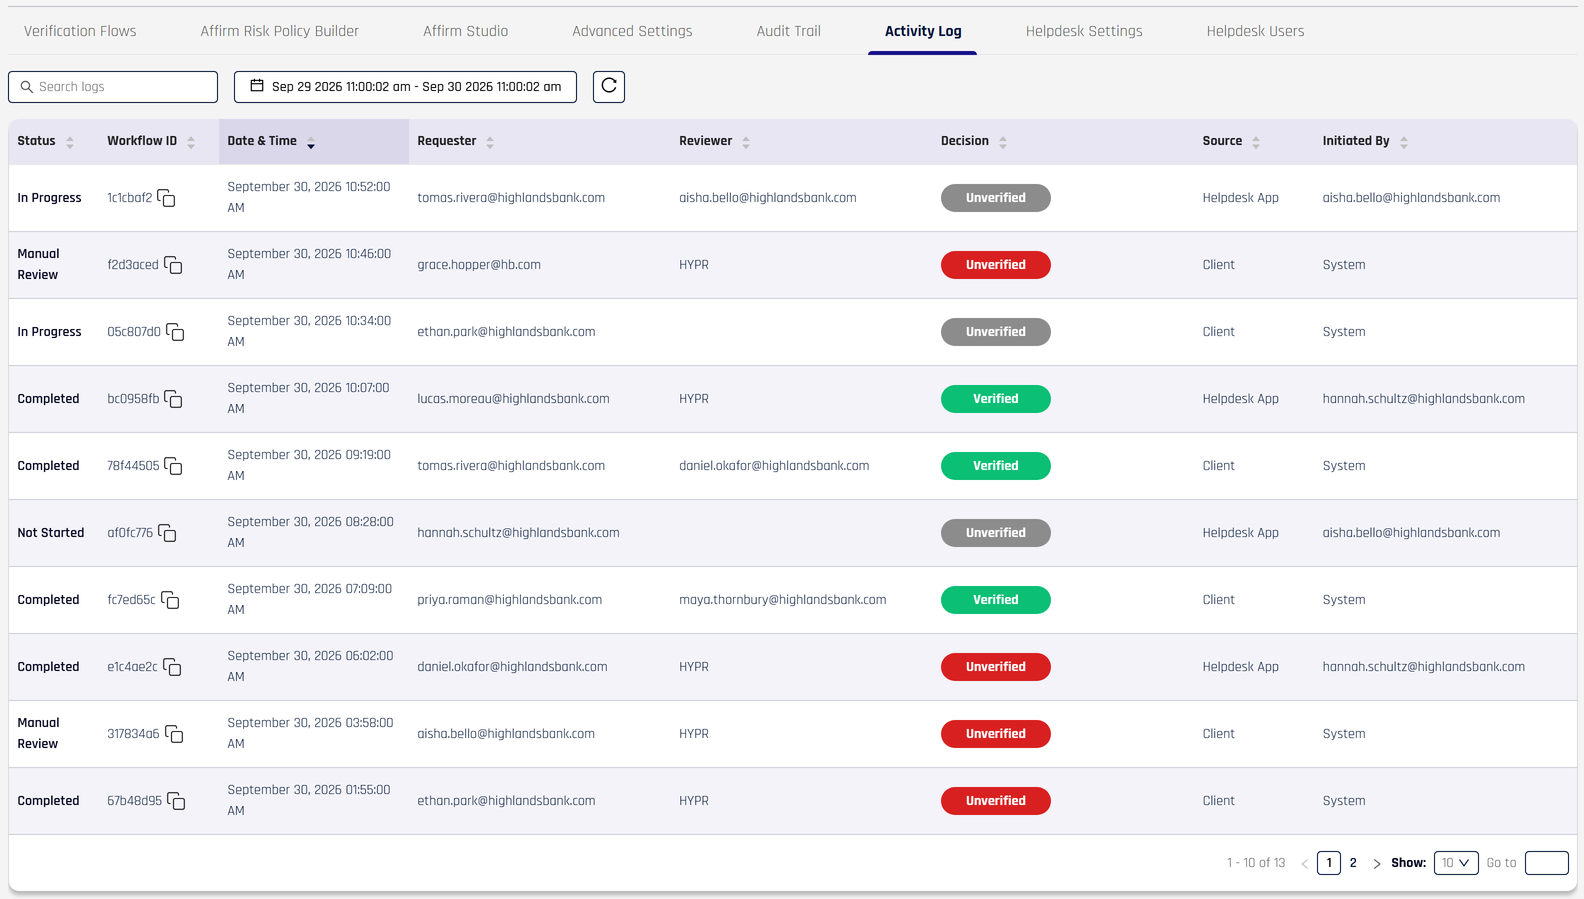Click Verified badge for lucas.moreau row

[x=996, y=399]
